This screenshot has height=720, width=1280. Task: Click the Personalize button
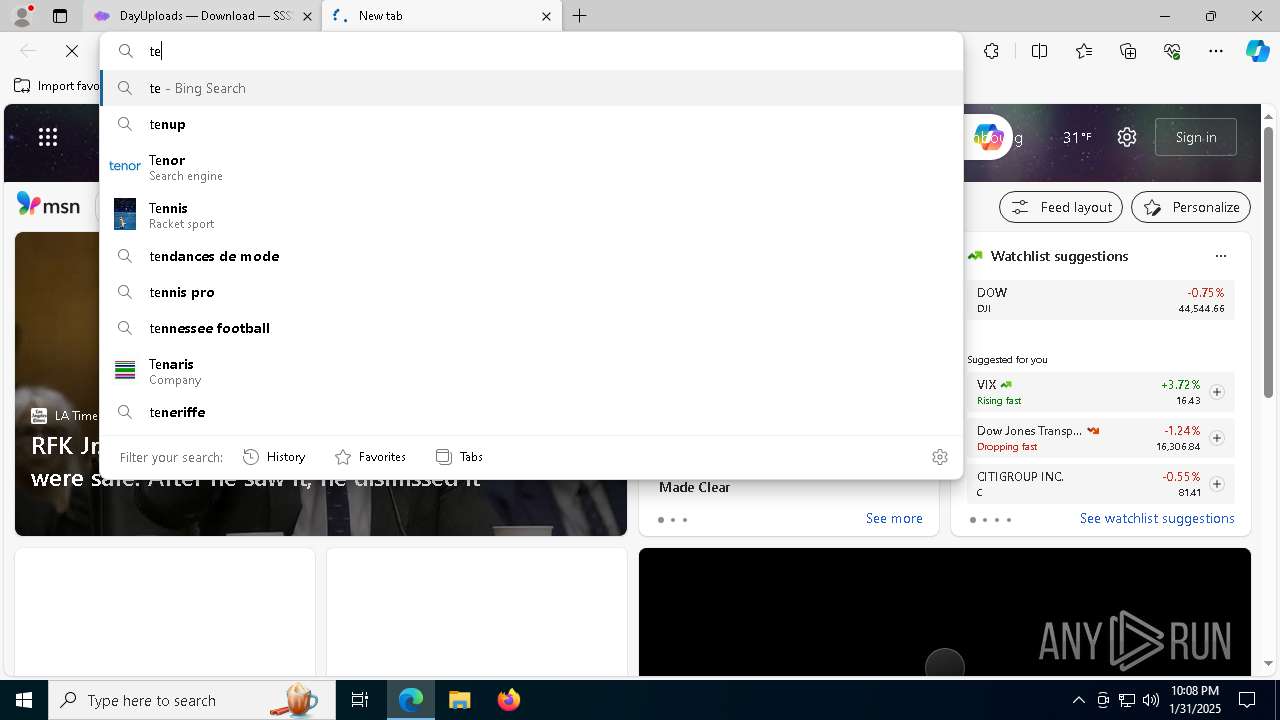point(1191,207)
